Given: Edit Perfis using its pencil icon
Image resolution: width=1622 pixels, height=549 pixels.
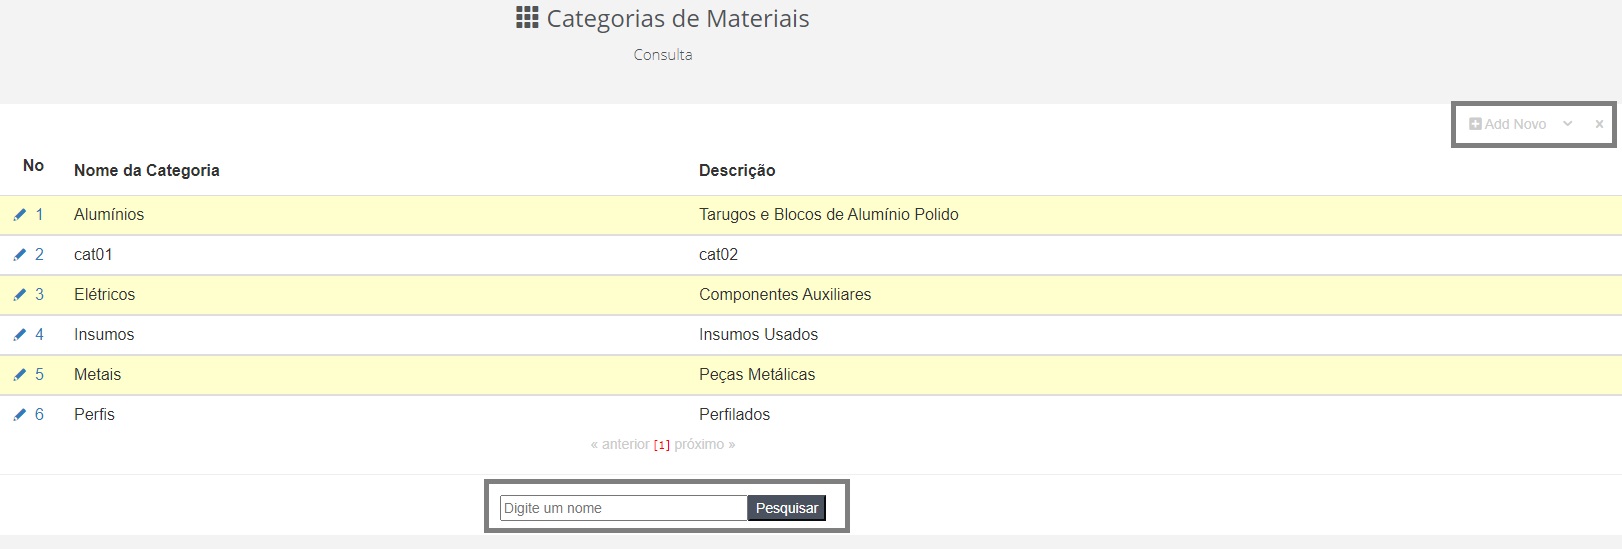Looking at the screenshot, I should click(x=19, y=415).
